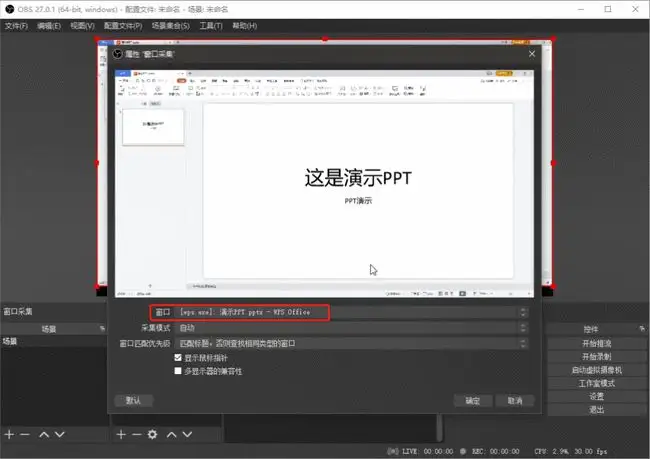Click the 默认 button in dialog
Image resolution: width=650 pixels, height=459 pixels.
pyautogui.click(x=133, y=401)
